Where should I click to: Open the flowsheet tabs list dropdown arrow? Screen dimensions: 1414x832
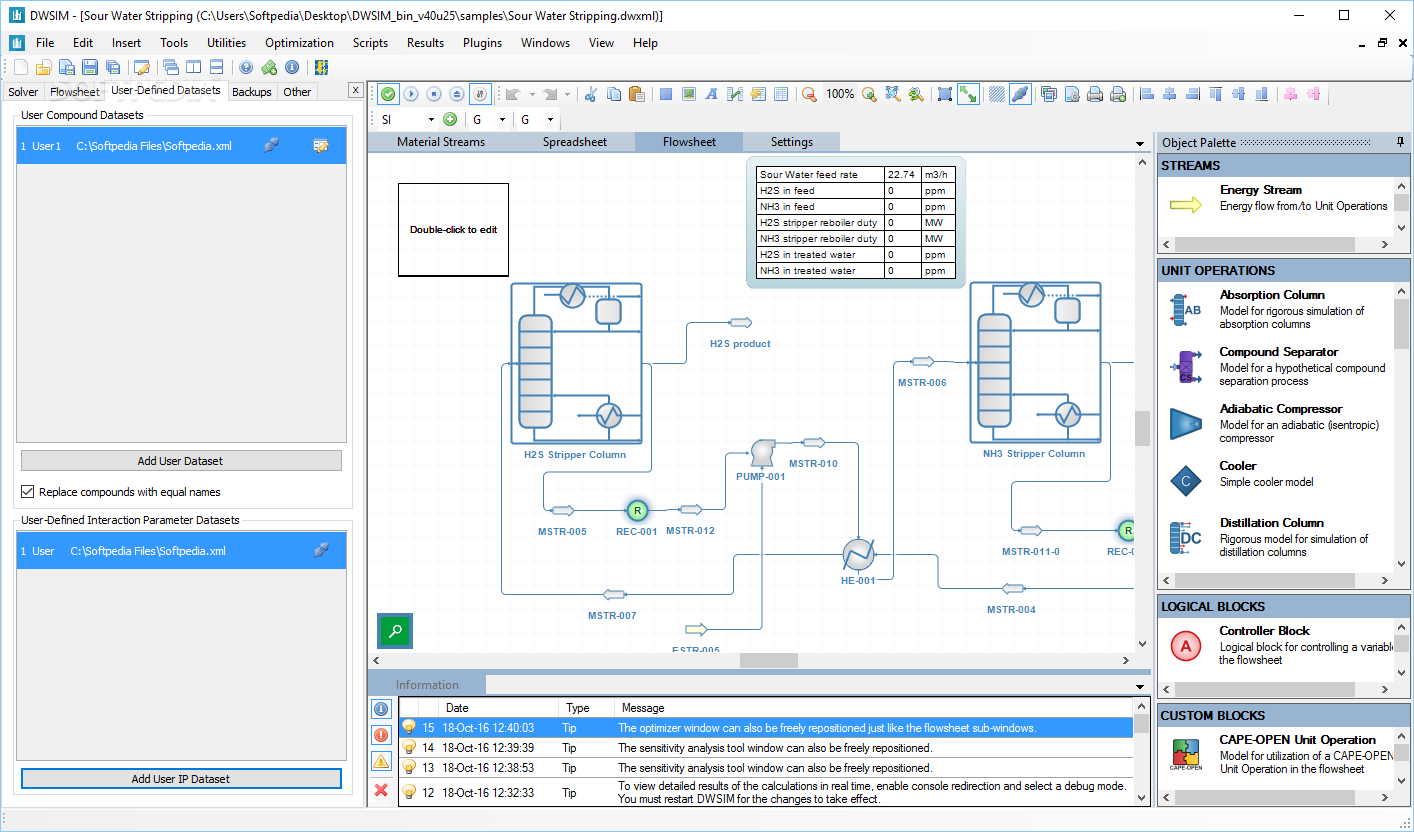click(1140, 144)
